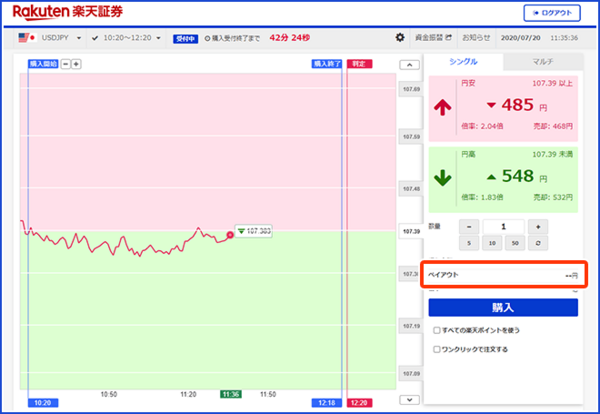
Task: Open the settings gear icon
Action: click(400, 38)
